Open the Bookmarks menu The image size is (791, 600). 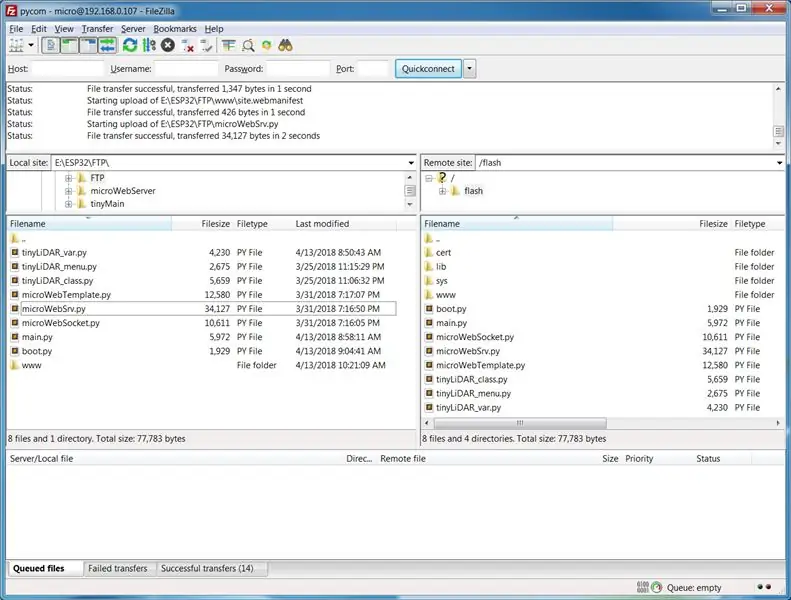tap(175, 29)
